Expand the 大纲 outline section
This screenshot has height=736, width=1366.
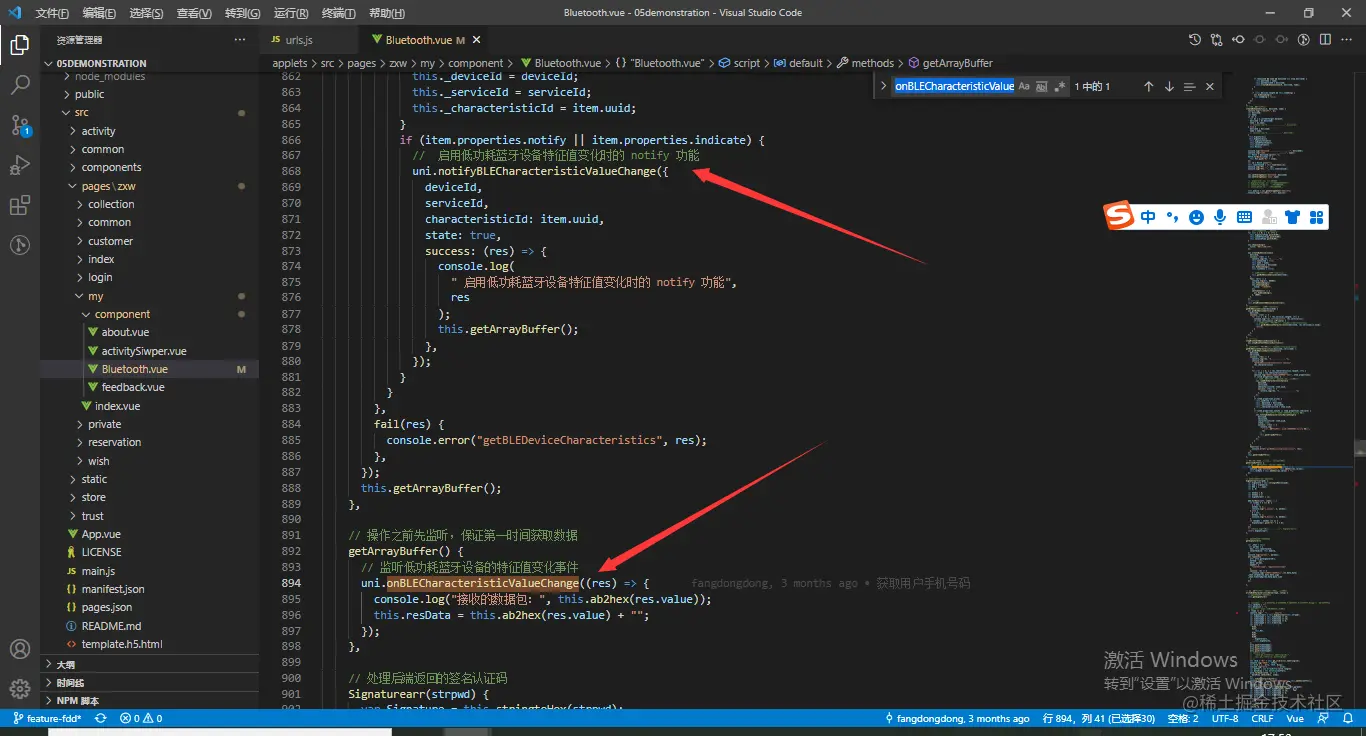tap(150, 664)
